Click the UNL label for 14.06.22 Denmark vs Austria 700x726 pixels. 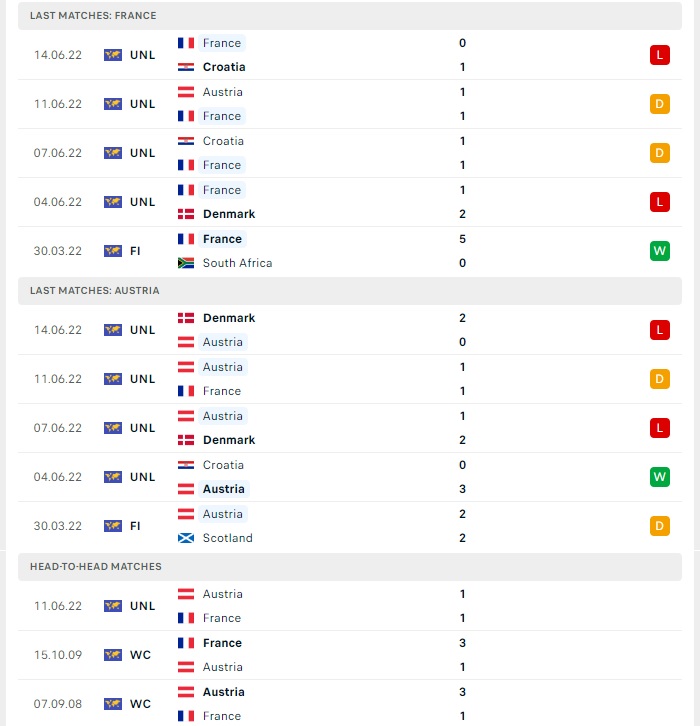pos(143,330)
